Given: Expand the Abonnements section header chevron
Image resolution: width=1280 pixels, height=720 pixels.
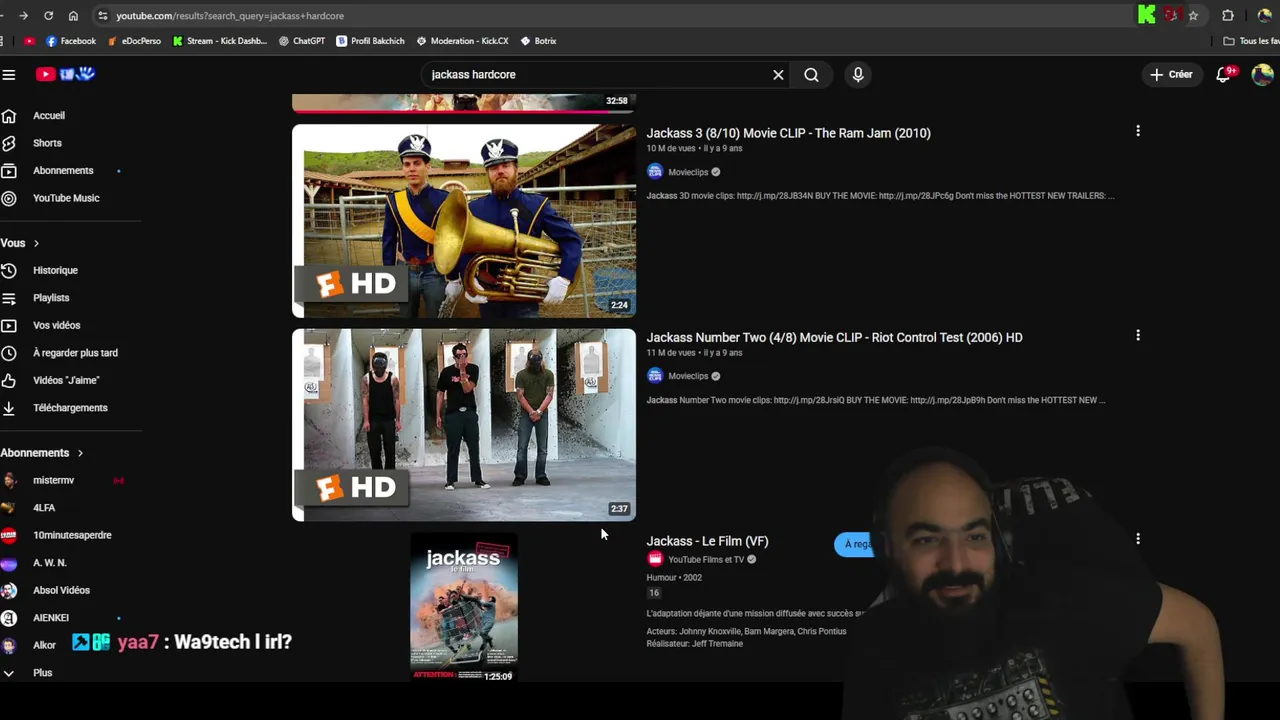Looking at the screenshot, I should [x=80, y=453].
